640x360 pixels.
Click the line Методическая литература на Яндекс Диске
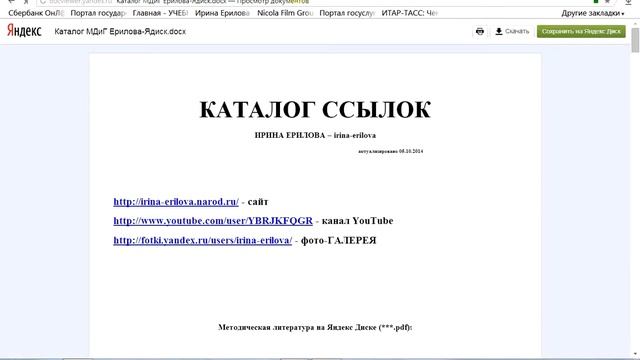click(315, 327)
